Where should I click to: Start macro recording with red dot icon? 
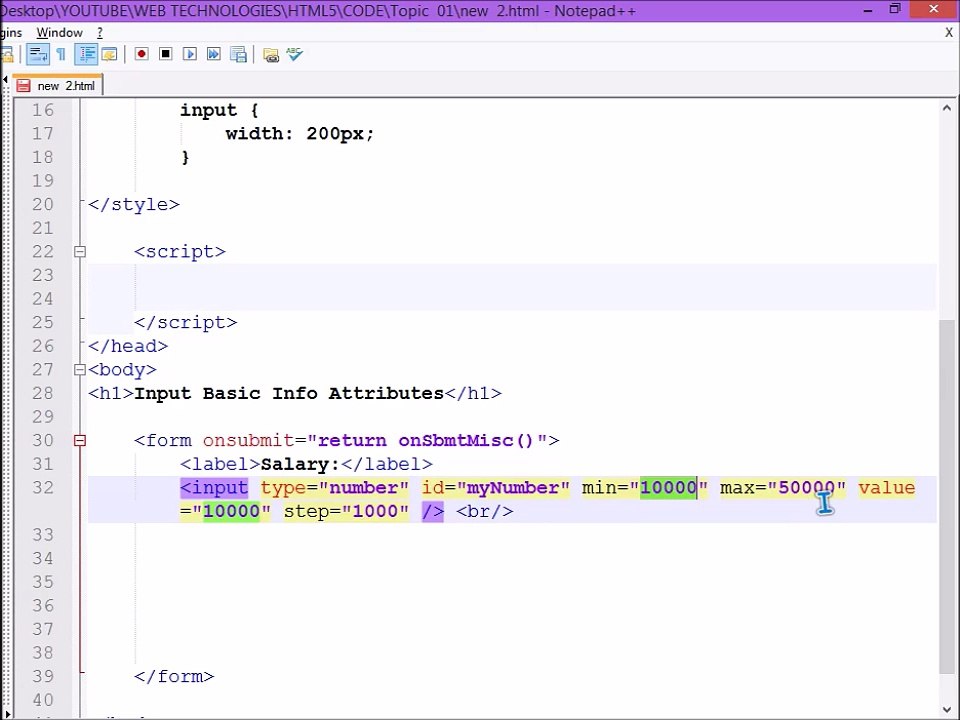(141, 54)
